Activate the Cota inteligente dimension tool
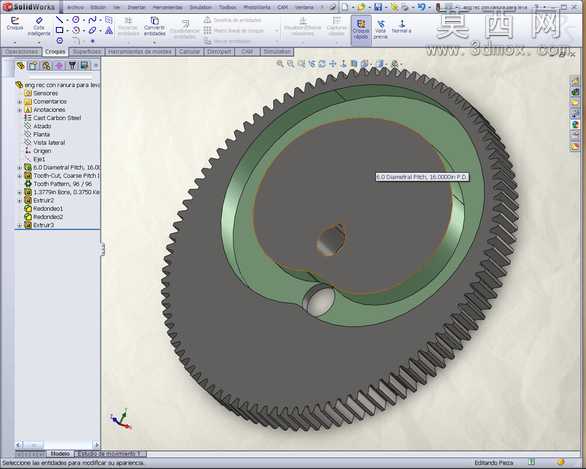The width and height of the screenshot is (586, 469). point(38,26)
